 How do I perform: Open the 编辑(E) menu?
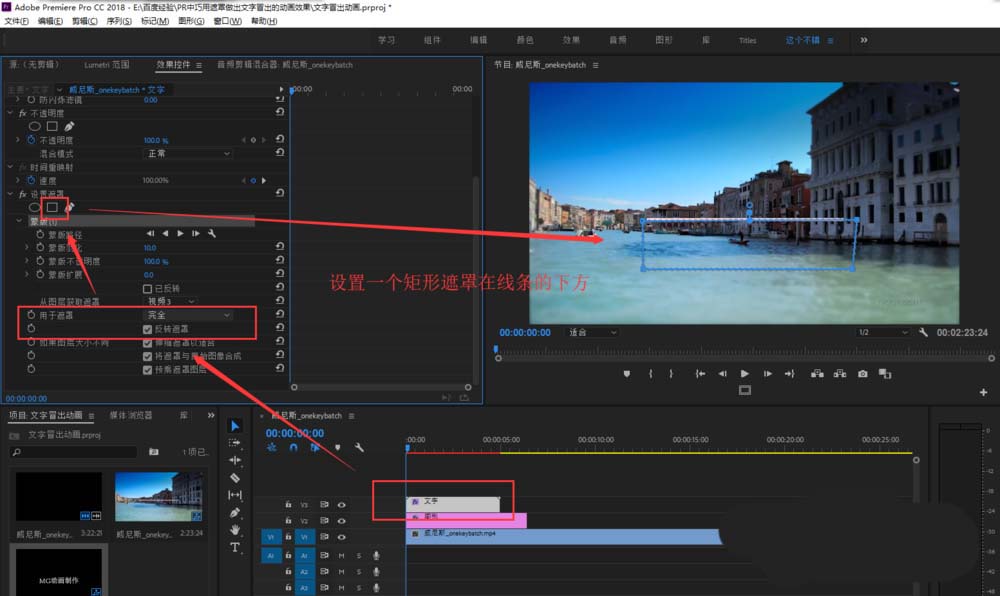(x=50, y=21)
